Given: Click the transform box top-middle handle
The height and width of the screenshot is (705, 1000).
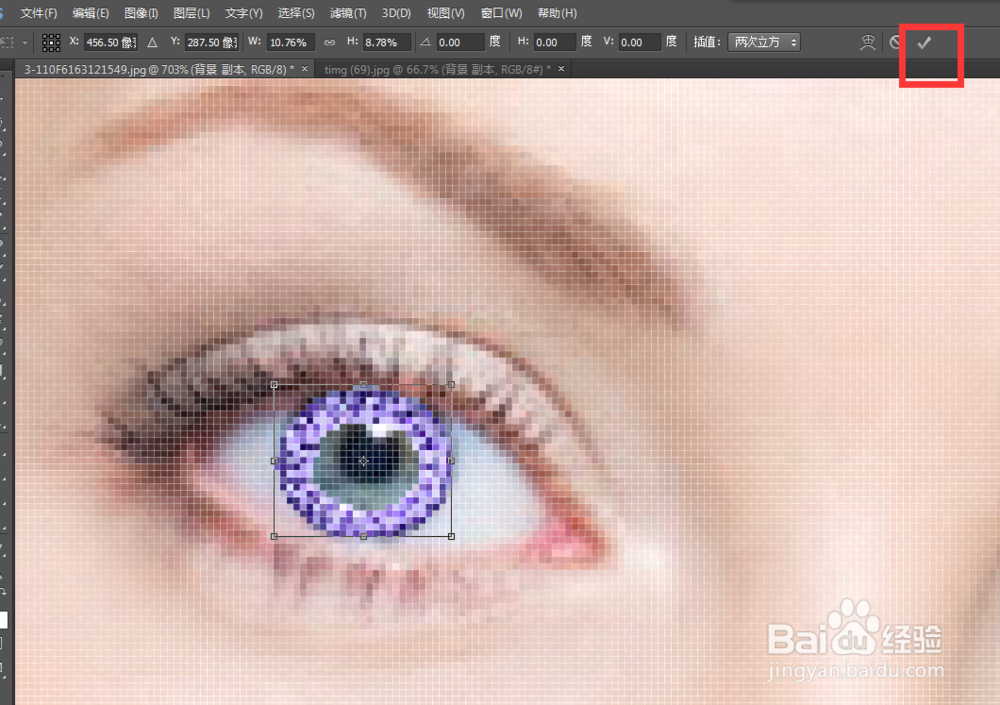Looking at the screenshot, I should click(363, 385).
